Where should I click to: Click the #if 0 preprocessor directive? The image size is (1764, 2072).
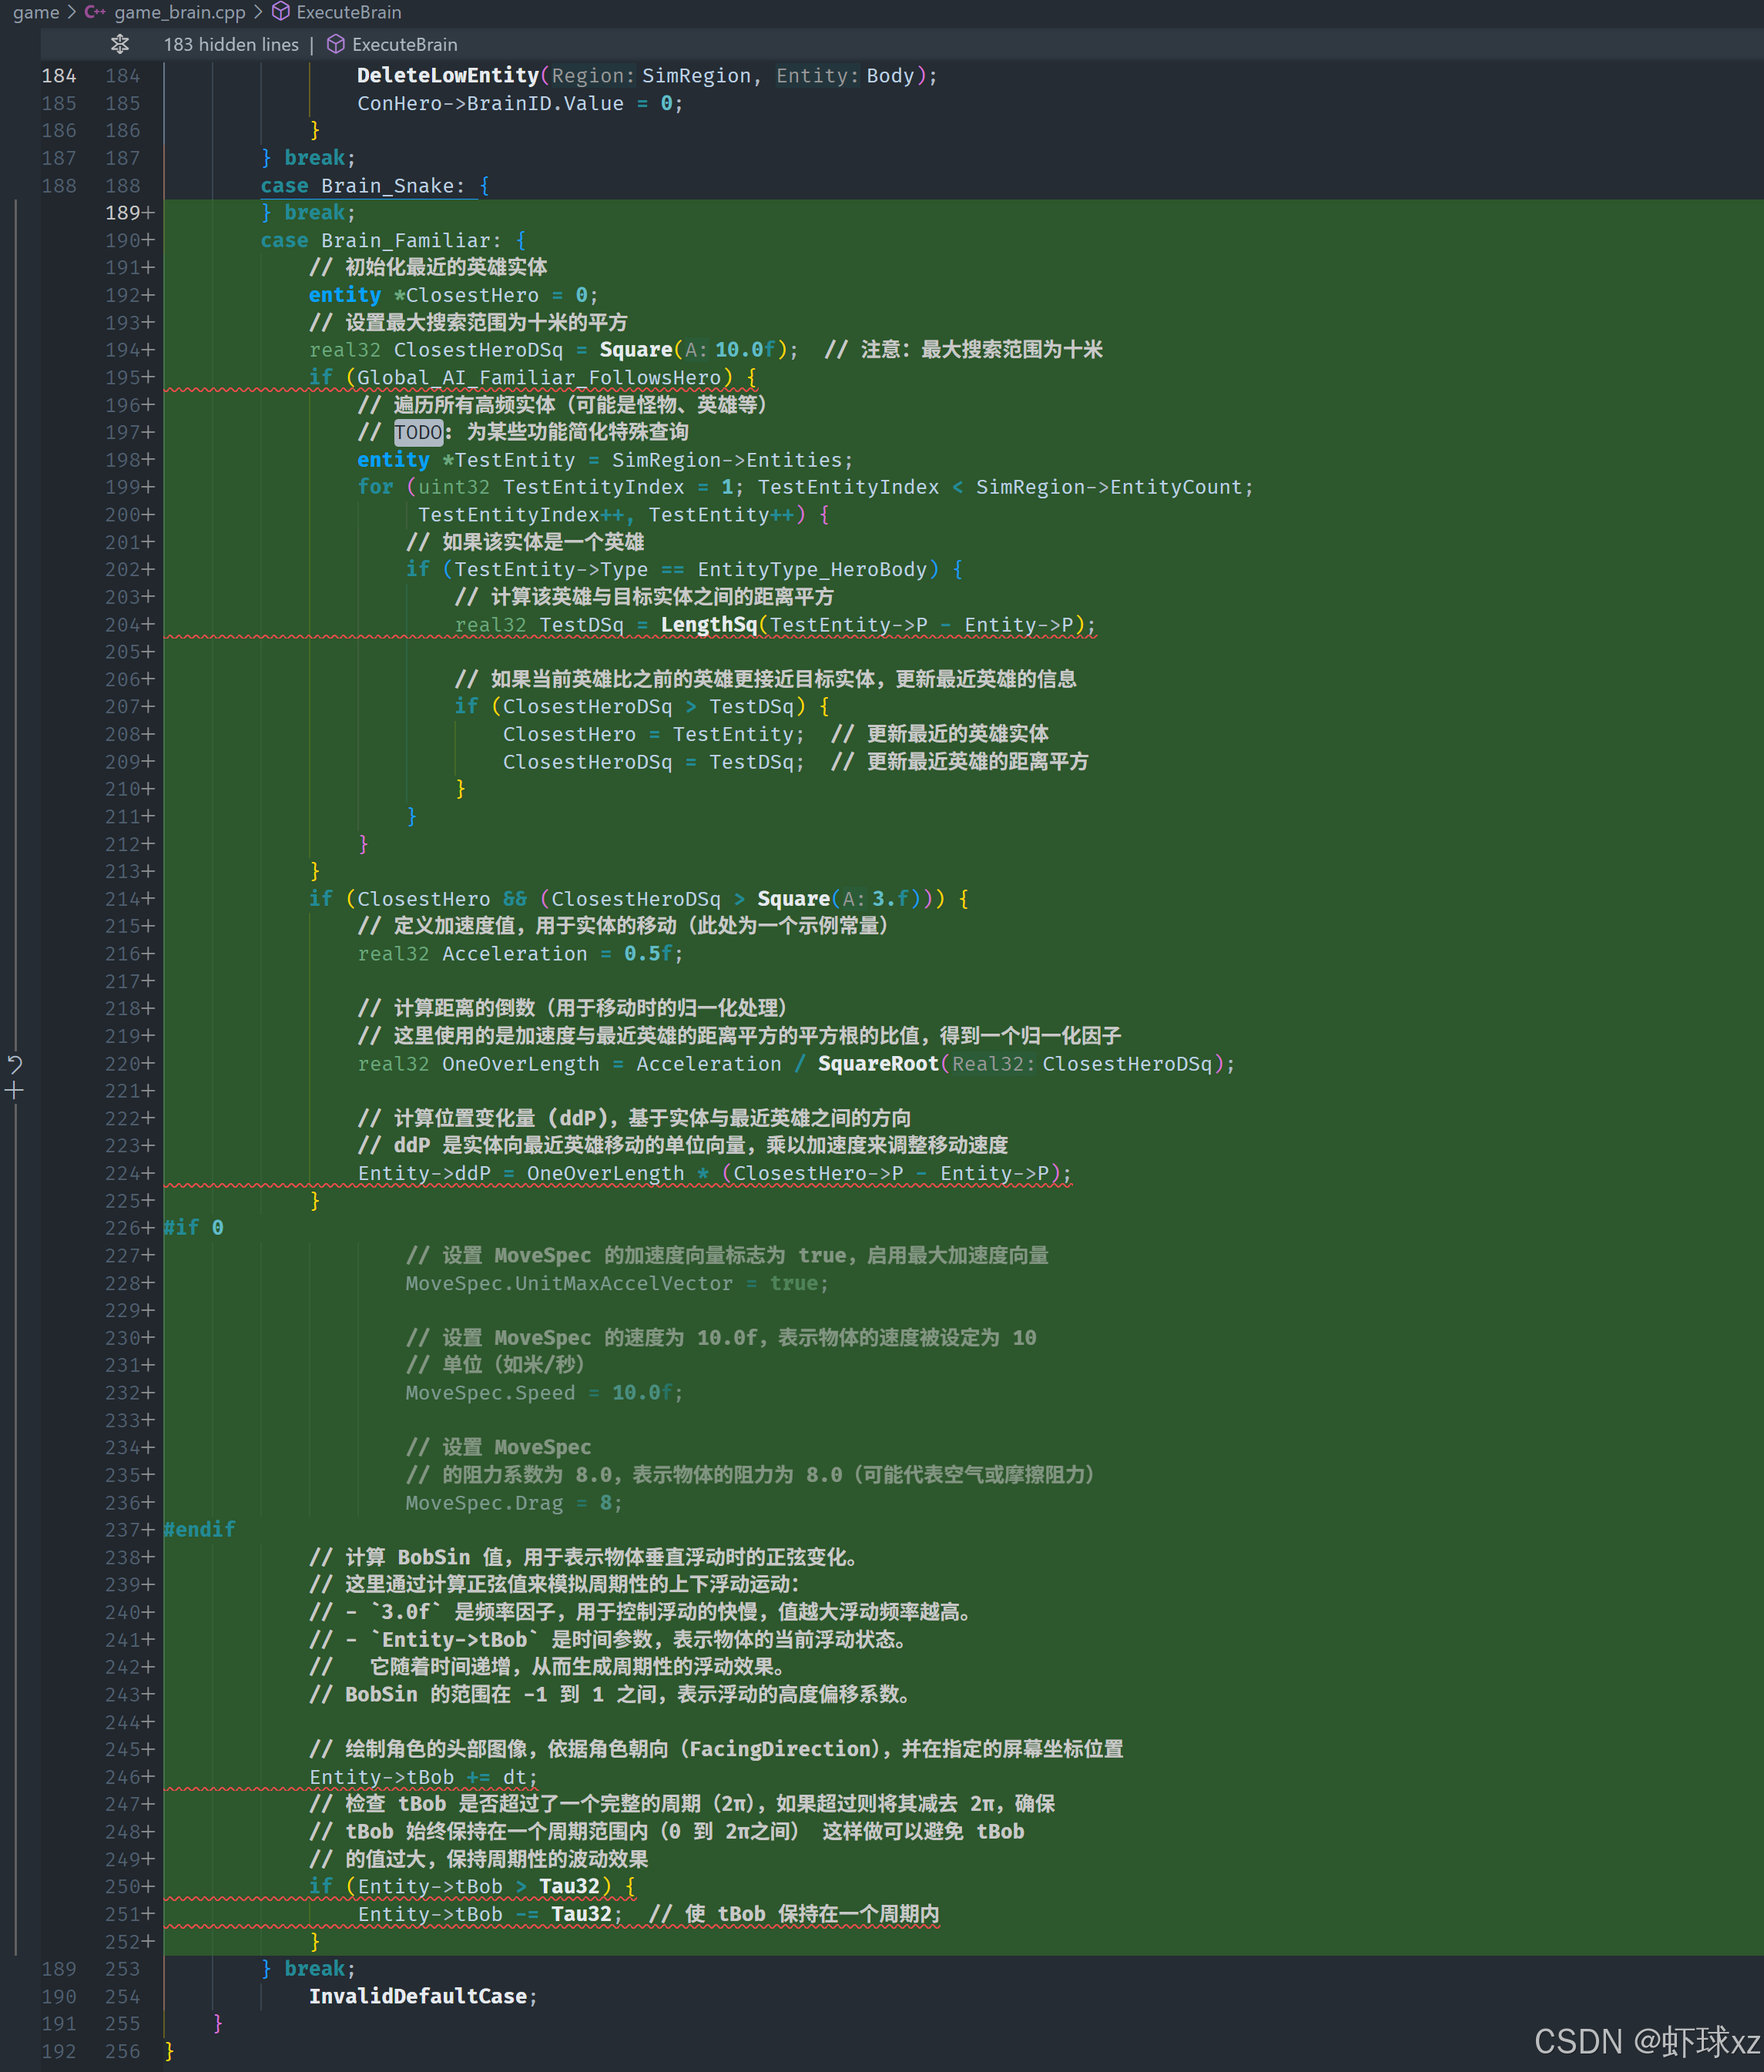click(x=194, y=1227)
